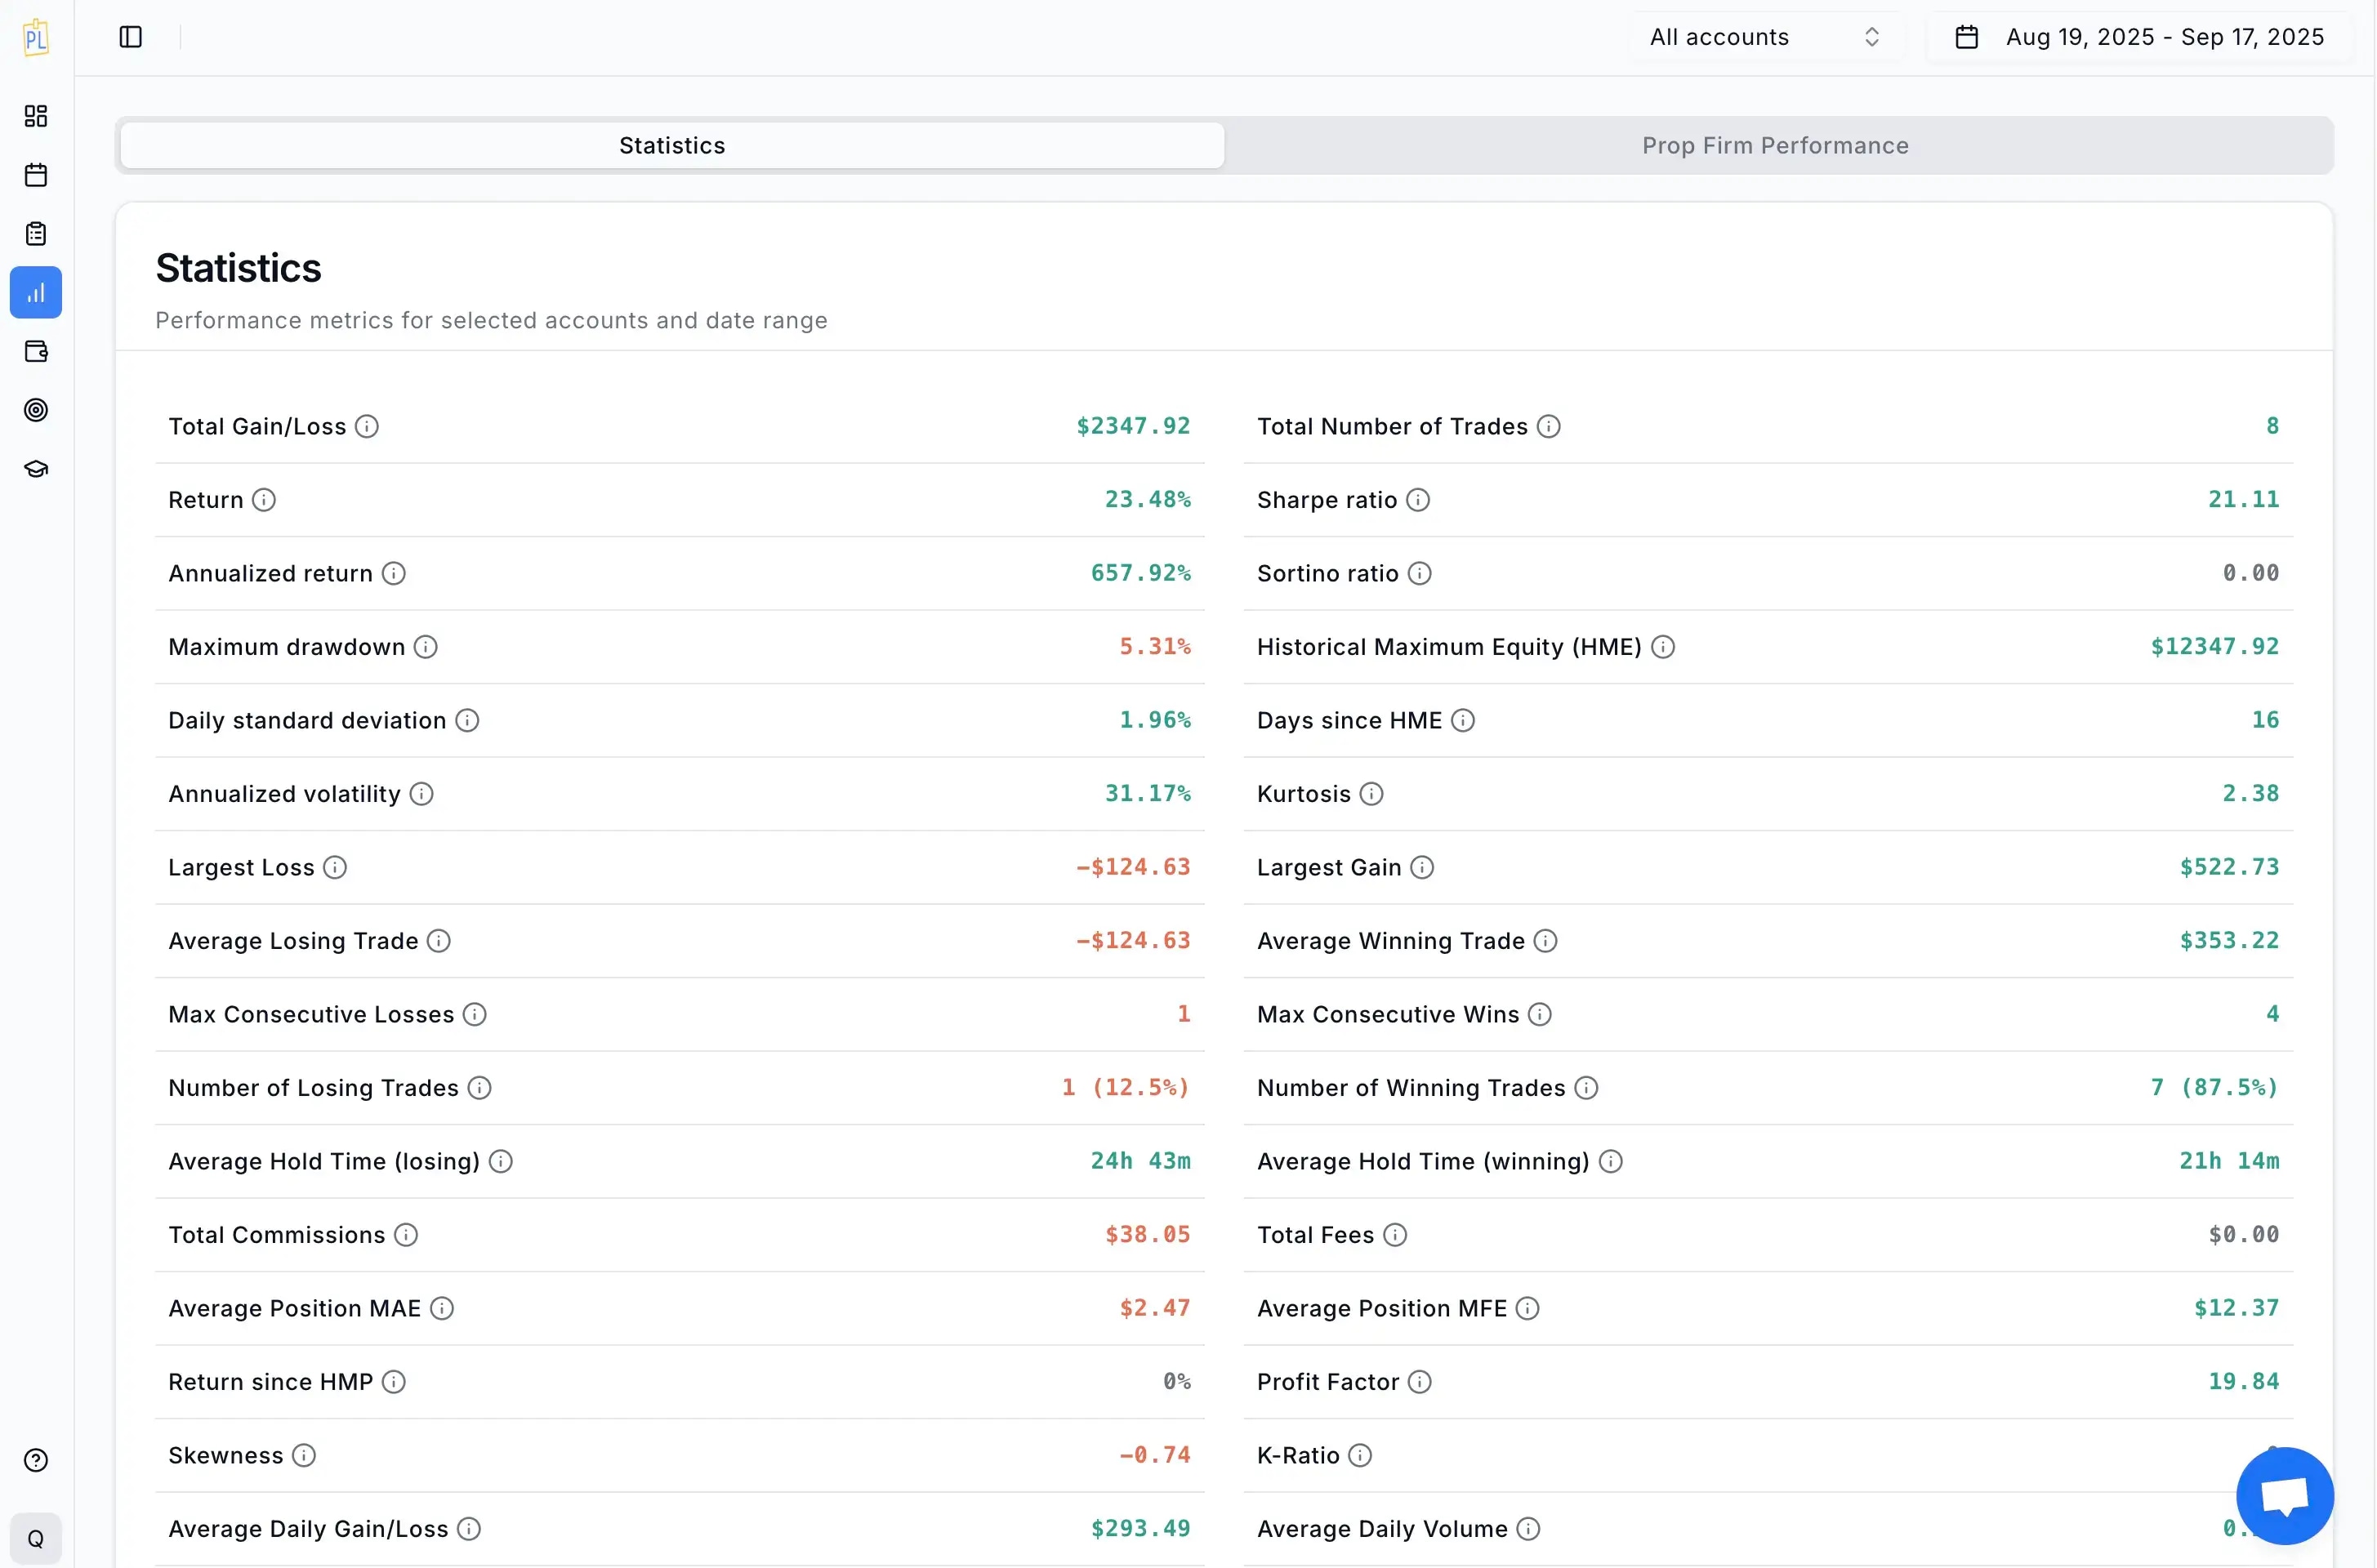Click the Help question mark icon
The width and height of the screenshot is (2377, 1568).
pos(36,1460)
